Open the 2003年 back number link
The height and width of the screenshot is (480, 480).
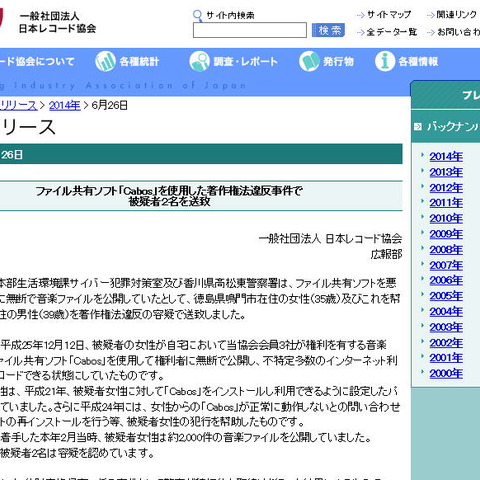[x=446, y=327]
